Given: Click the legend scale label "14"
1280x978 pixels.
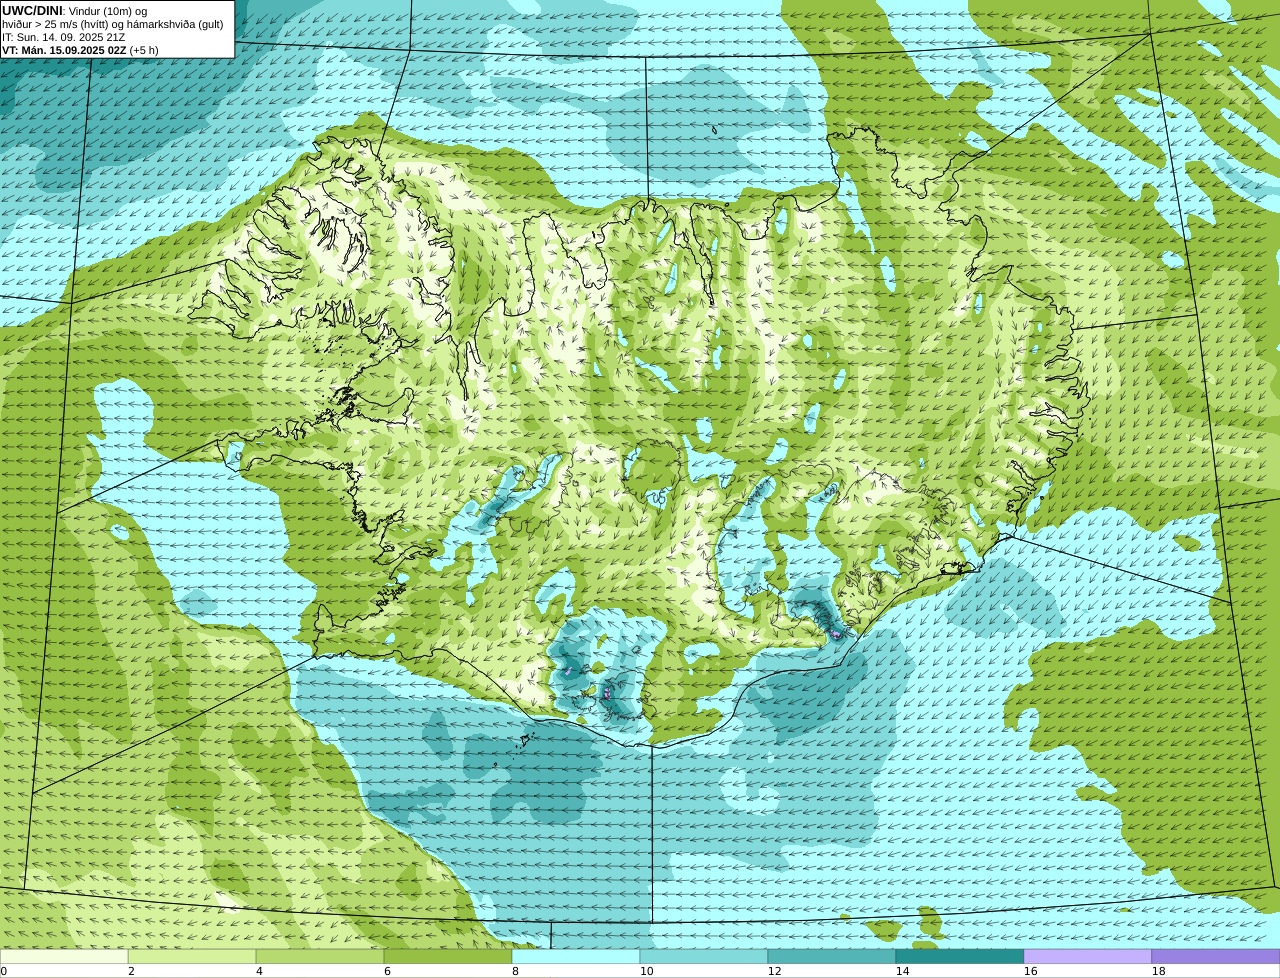Looking at the screenshot, I should [902, 971].
